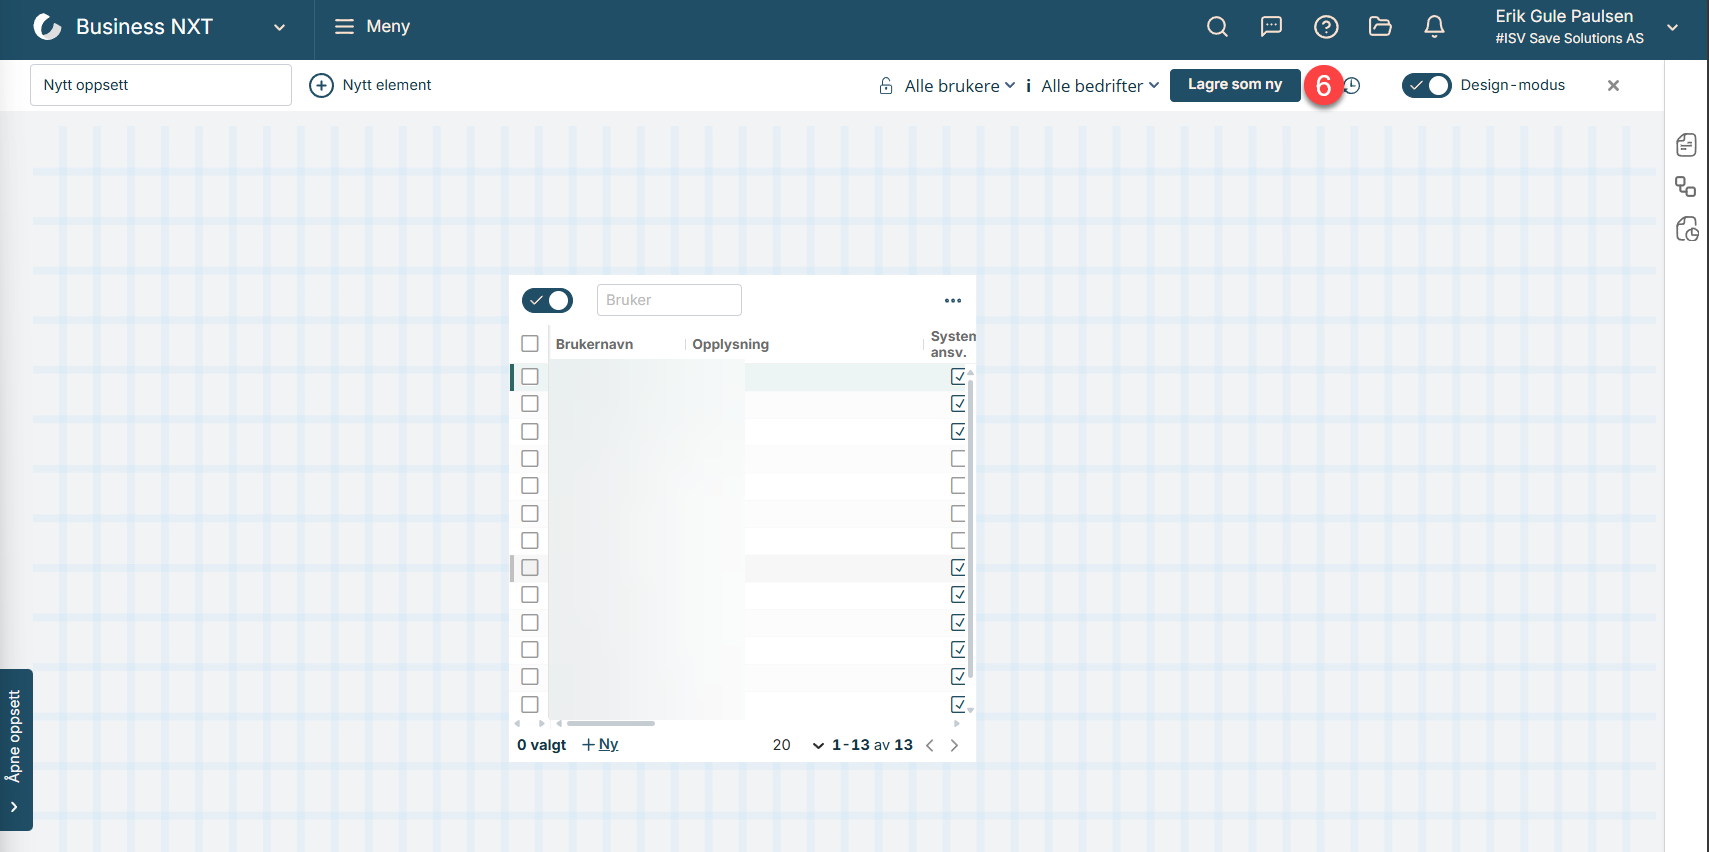Click the plus icon for Nytt element
The height and width of the screenshot is (852, 1709).
tap(321, 86)
